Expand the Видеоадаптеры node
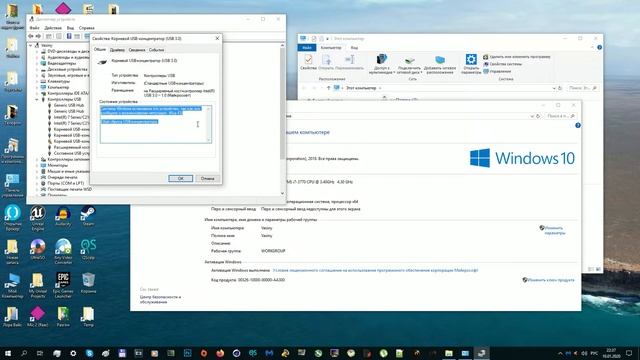 pyautogui.click(x=37, y=64)
